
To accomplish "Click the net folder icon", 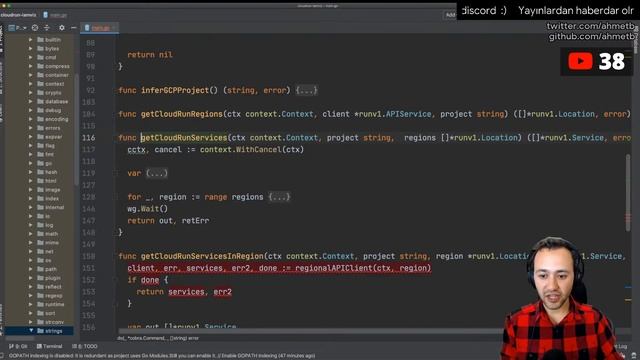I will tap(40, 251).
